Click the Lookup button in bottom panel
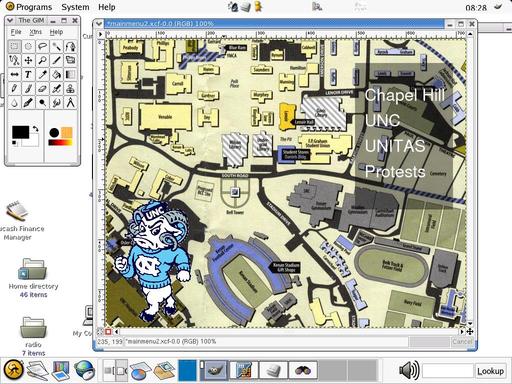Screen dimensions: 512x384 (x=490, y=371)
